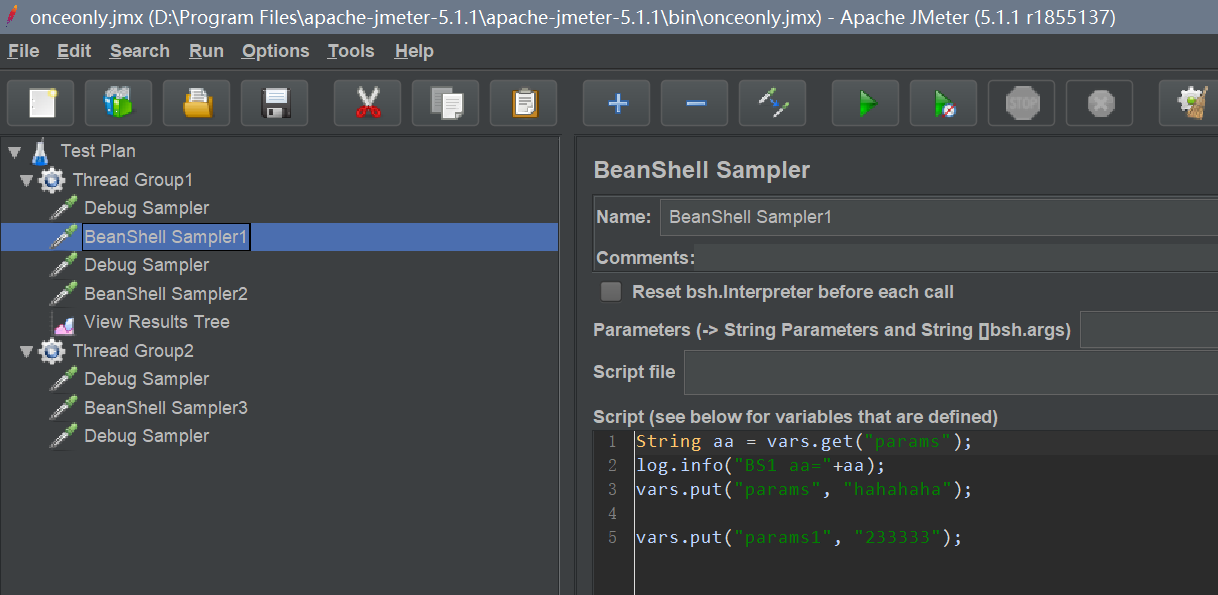The height and width of the screenshot is (595, 1218).
Task: Click line number 4 in script gutter
Action: 612,514
